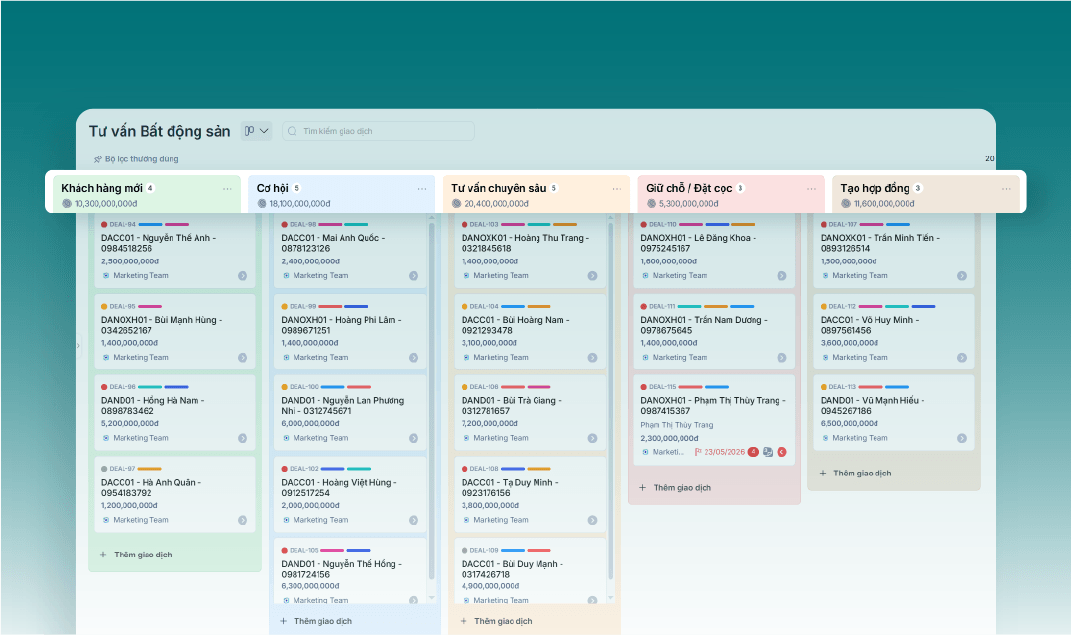1071x635 pixels.
Task: Add deal in Giữ chỗ / Đặt cọc column
Action: (x=675, y=488)
